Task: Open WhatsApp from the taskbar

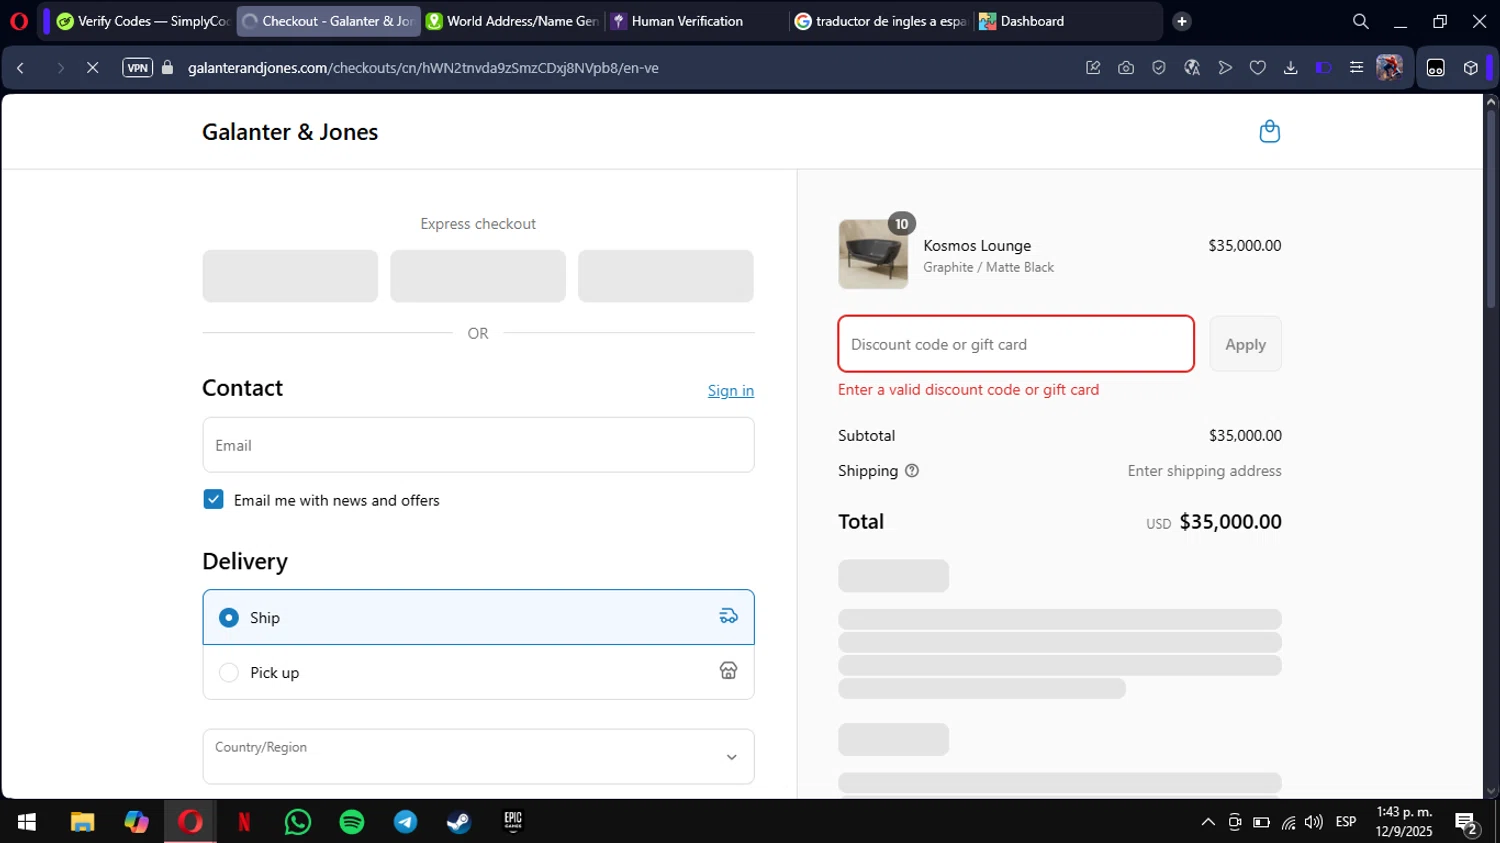Action: [298, 822]
